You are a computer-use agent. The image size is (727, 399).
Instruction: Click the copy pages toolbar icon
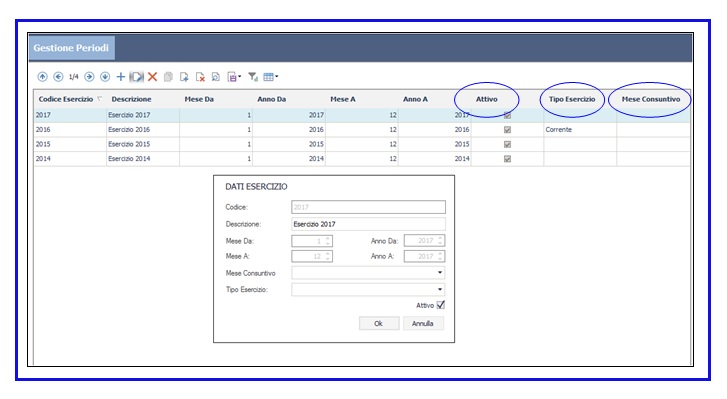168,77
